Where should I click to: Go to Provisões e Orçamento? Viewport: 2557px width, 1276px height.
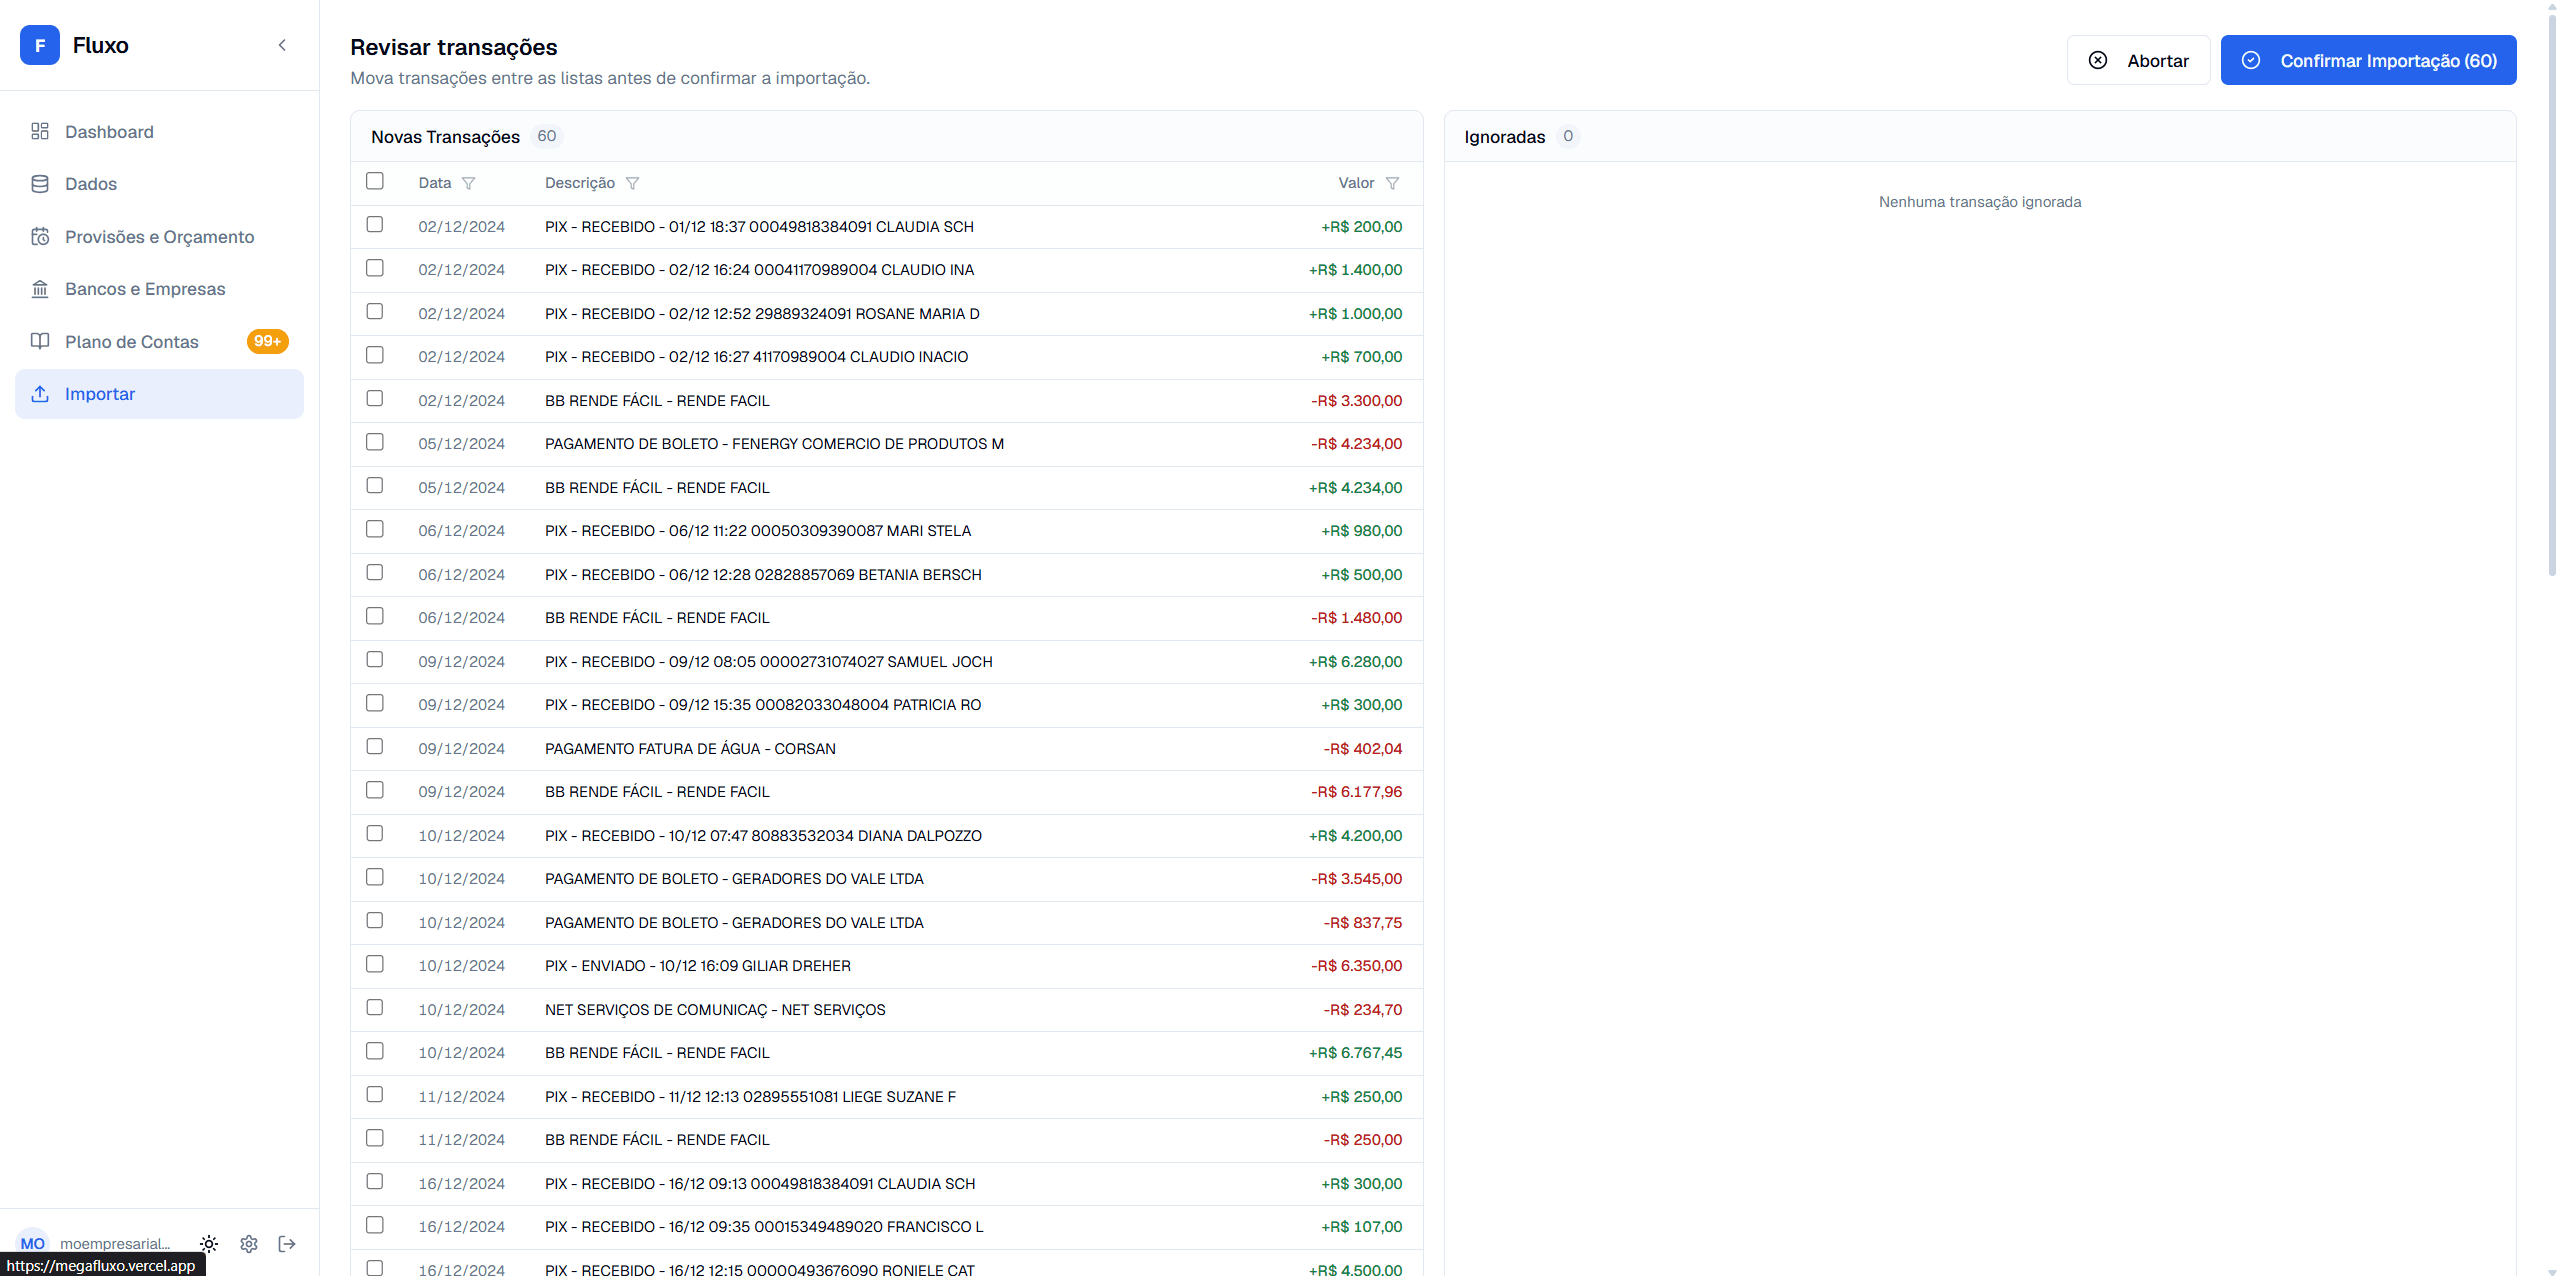[x=160, y=237]
